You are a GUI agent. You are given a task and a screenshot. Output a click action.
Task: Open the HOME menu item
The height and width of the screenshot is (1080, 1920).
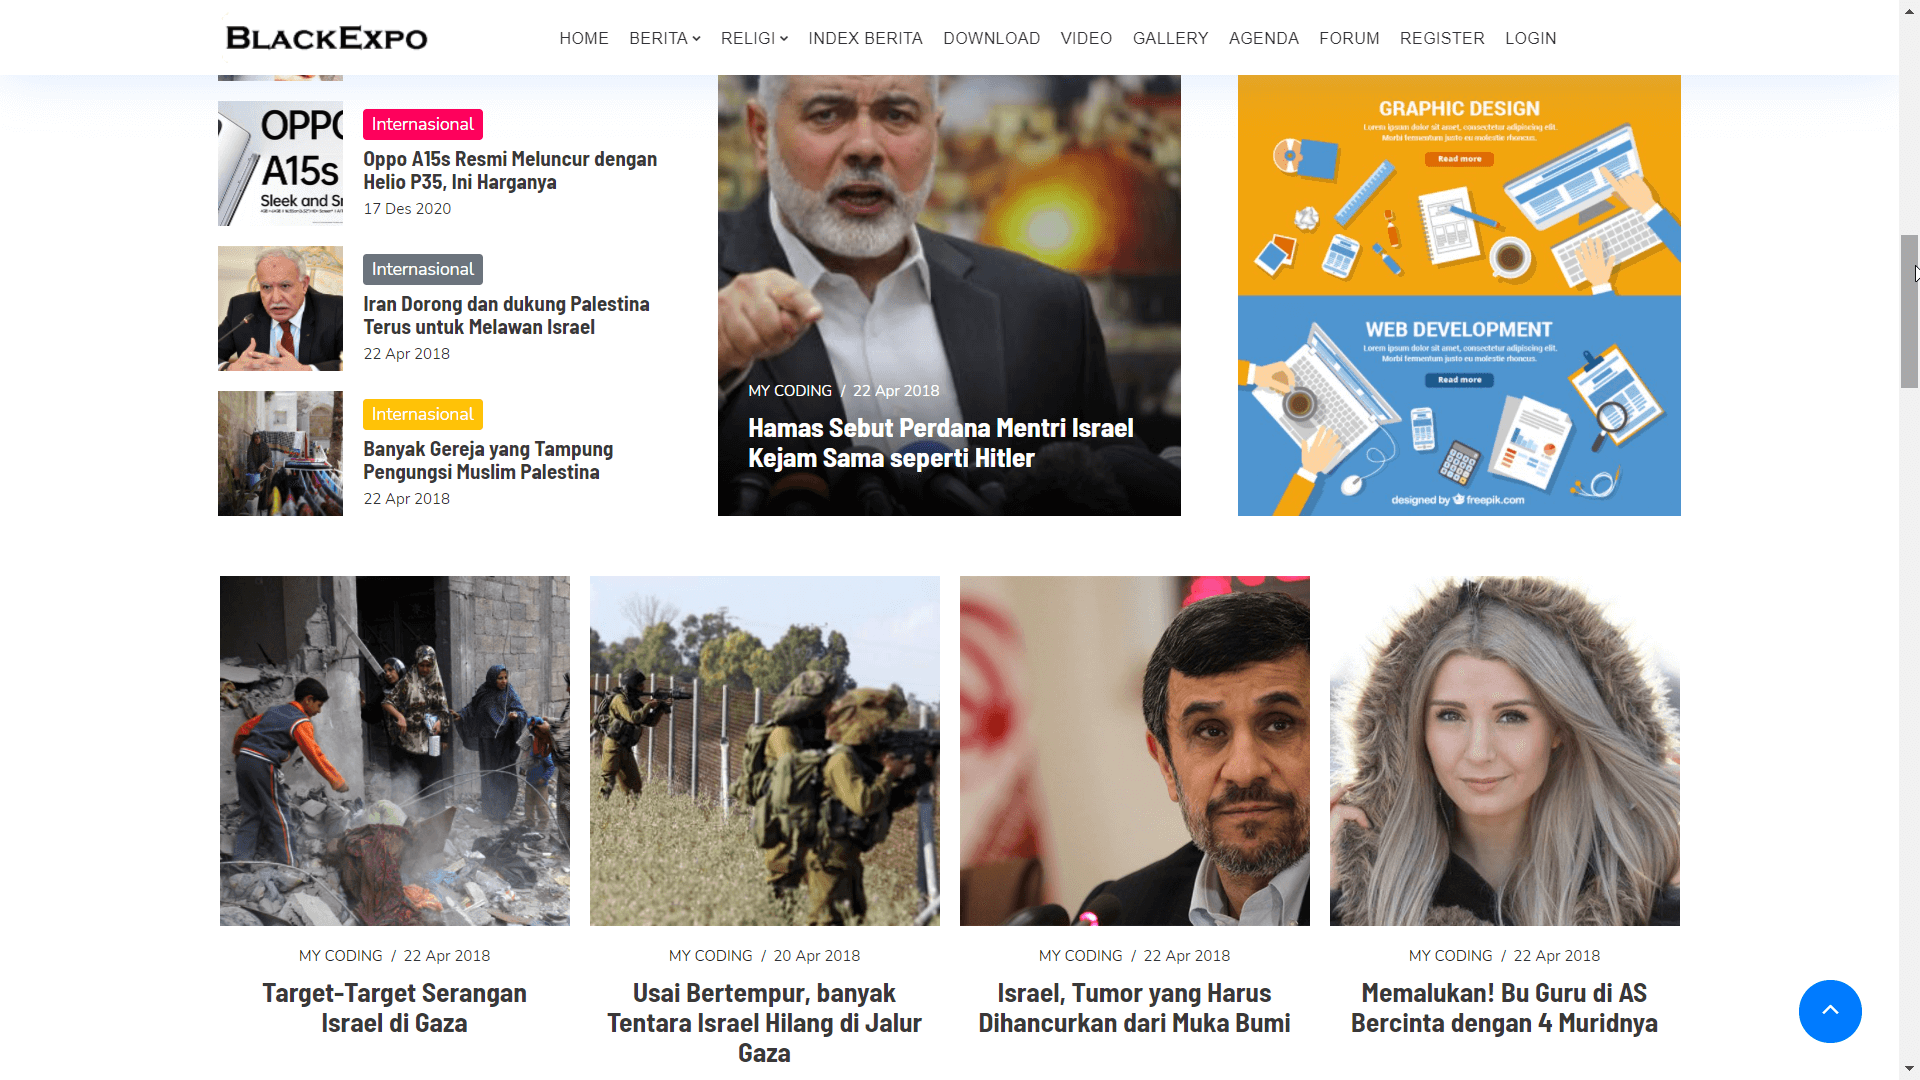click(x=584, y=38)
